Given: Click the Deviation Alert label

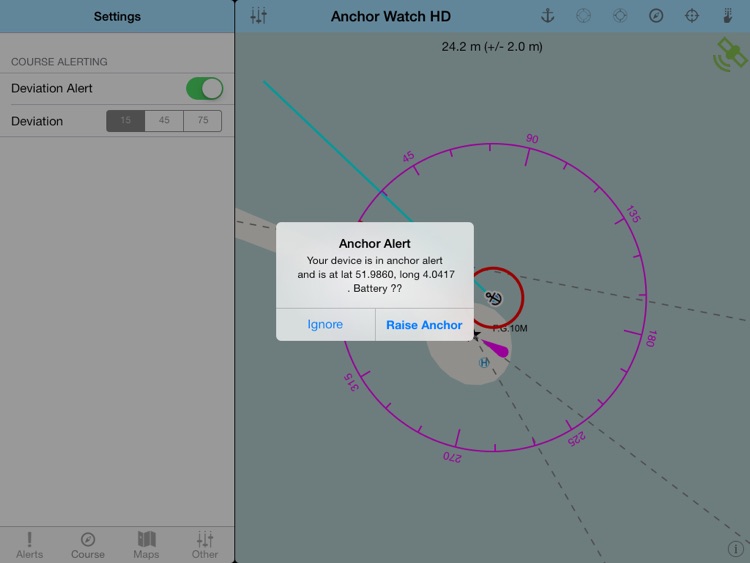Looking at the screenshot, I should [x=52, y=88].
